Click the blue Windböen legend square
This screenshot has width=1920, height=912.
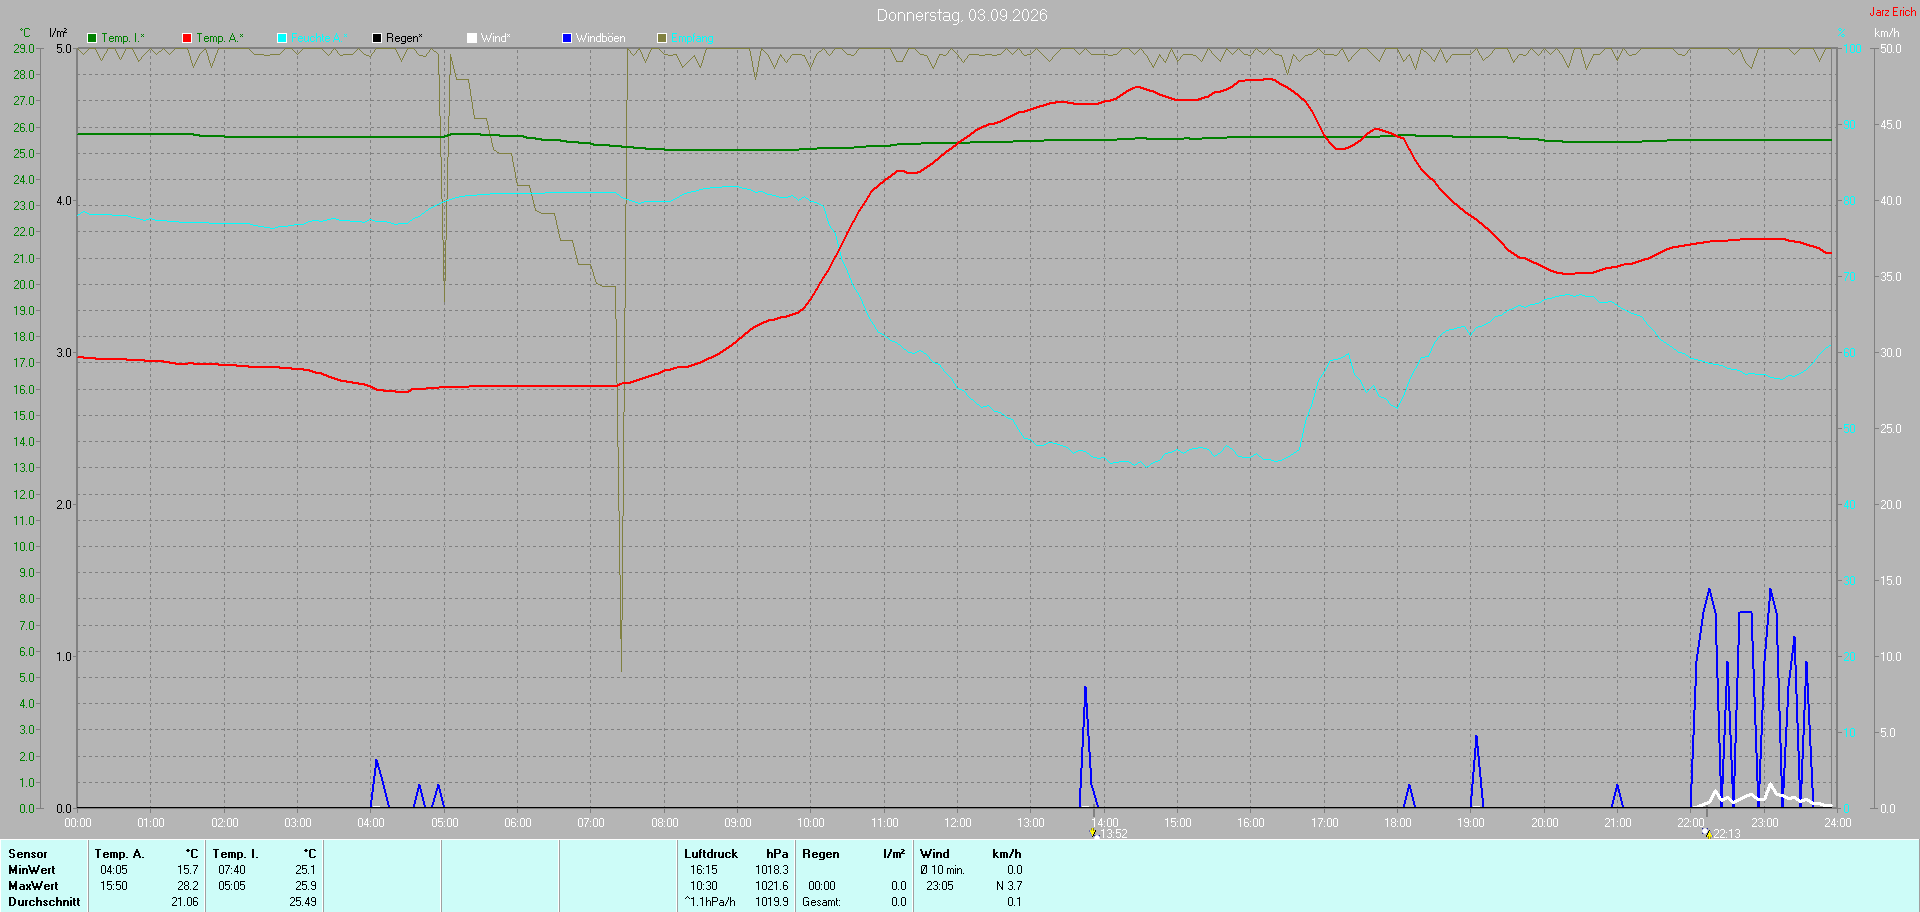click(x=567, y=38)
